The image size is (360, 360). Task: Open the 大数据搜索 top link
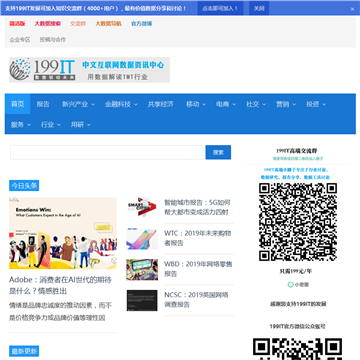tap(48, 24)
